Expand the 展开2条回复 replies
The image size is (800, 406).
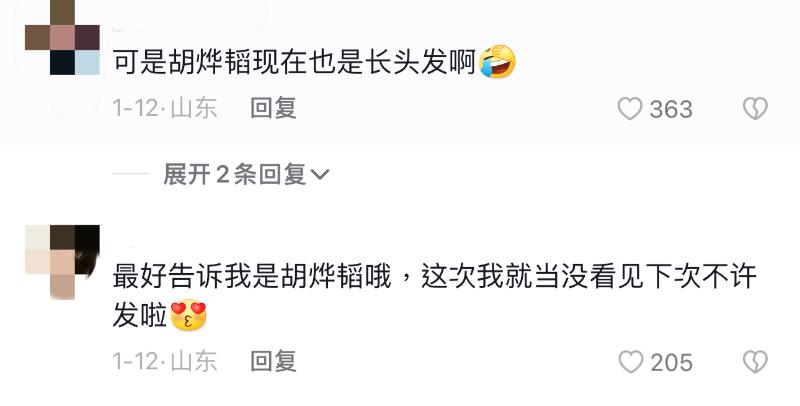click(246, 174)
